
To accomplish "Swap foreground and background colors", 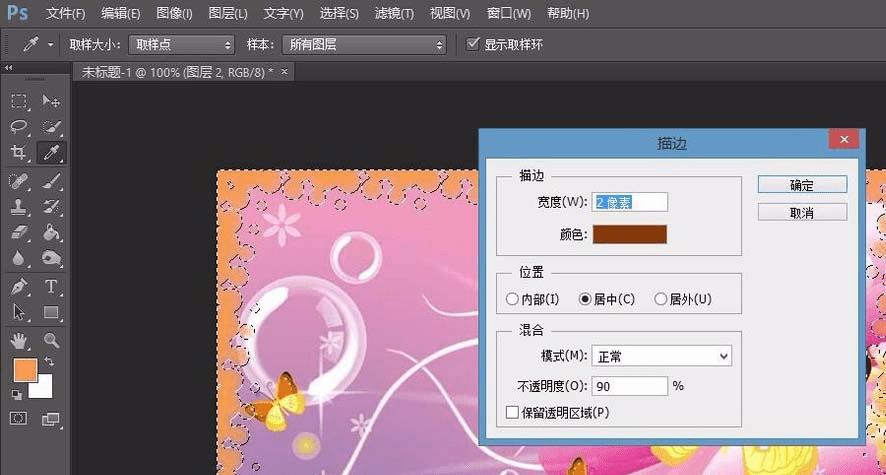I will [49, 361].
